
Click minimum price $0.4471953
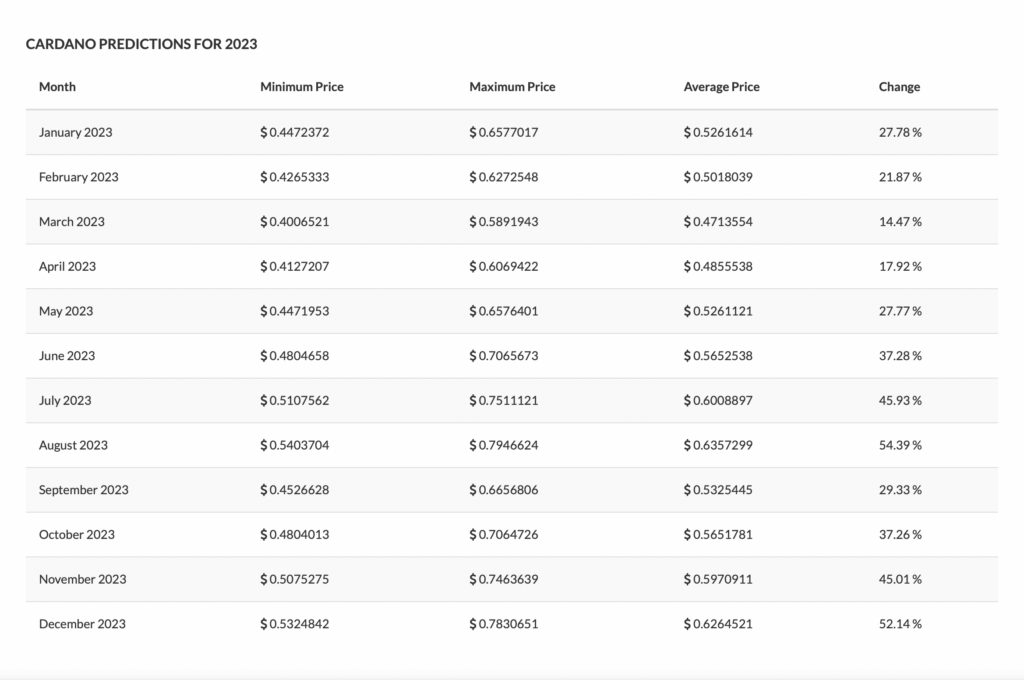(295, 311)
